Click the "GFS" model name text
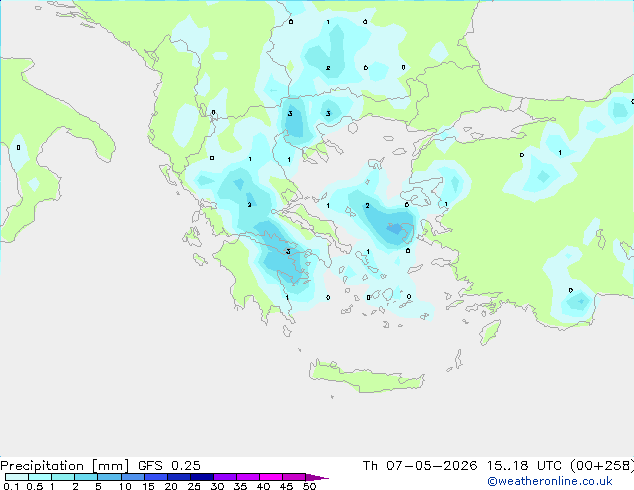The image size is (634, 490). [150, 466]
